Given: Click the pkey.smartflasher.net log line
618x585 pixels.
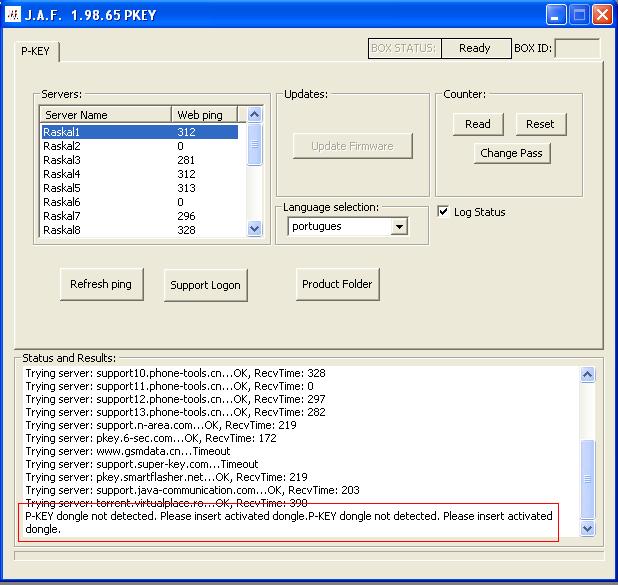Looking at the screenshot, I should tap(166, 477).
